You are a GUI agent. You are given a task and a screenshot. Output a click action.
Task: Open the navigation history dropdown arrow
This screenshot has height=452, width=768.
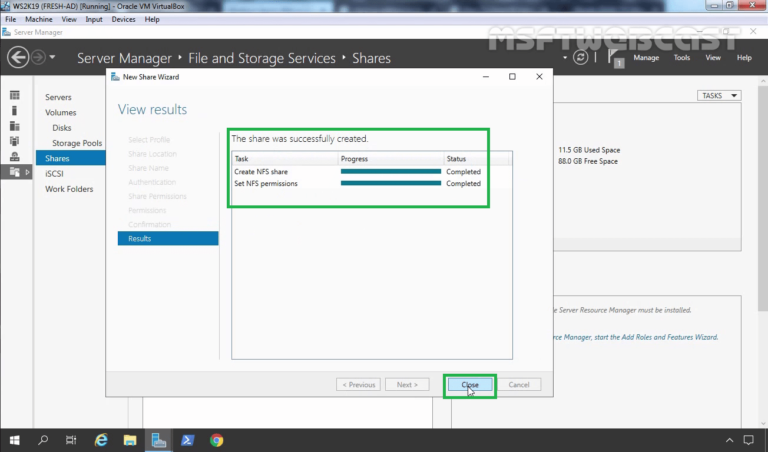tap(52, 57)
